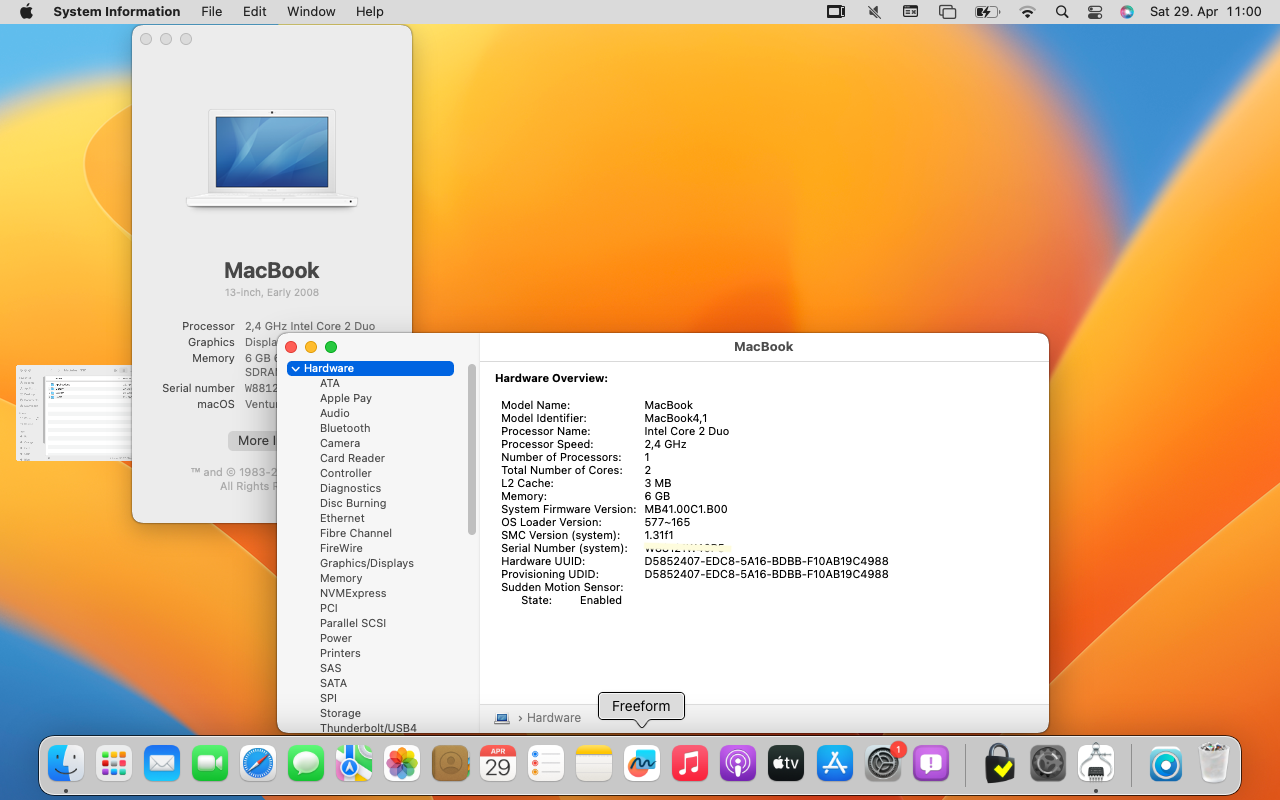This screenshot has width=1280, height=800.
Task: Click System Information caliper Dock icon
Action: 1096,764
